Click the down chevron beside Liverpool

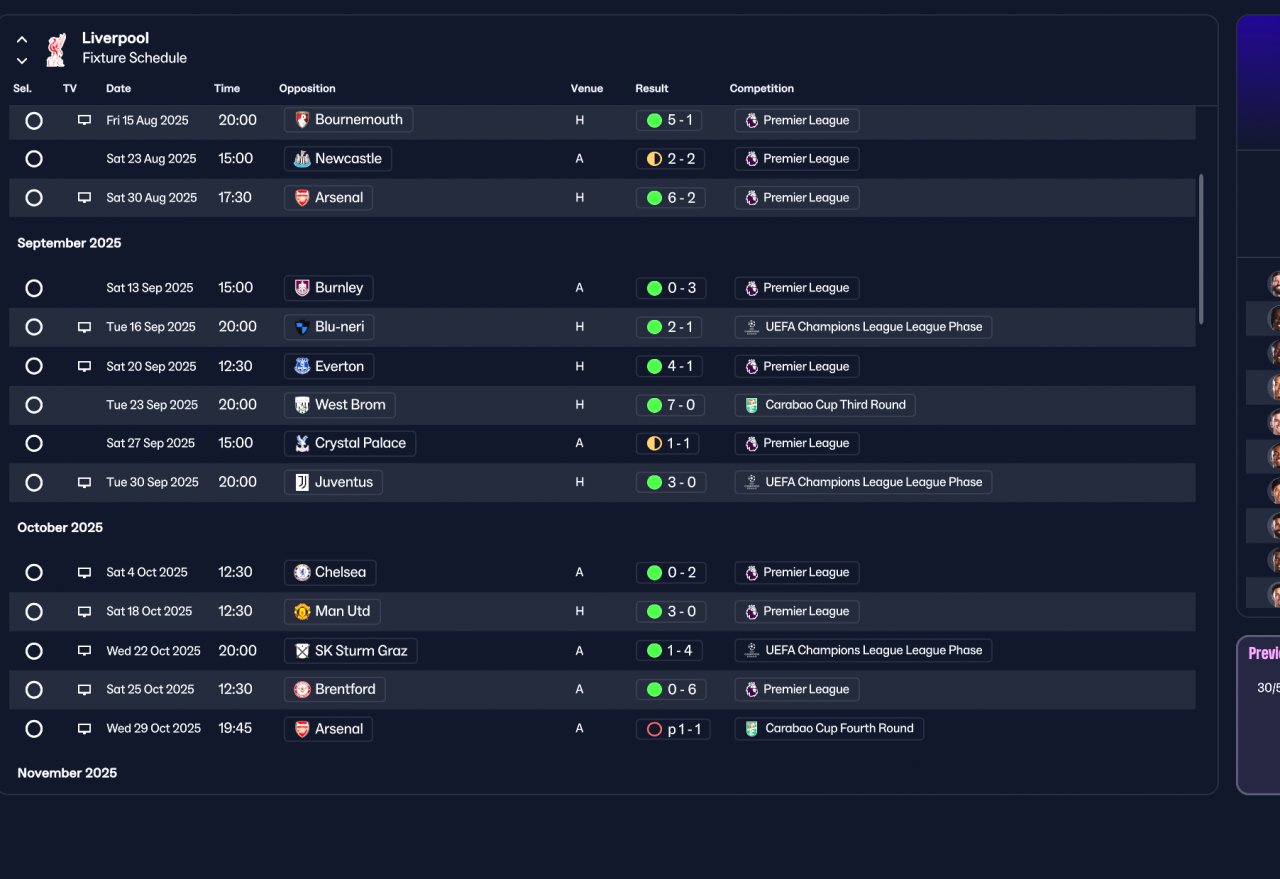(x=22, y=61)
